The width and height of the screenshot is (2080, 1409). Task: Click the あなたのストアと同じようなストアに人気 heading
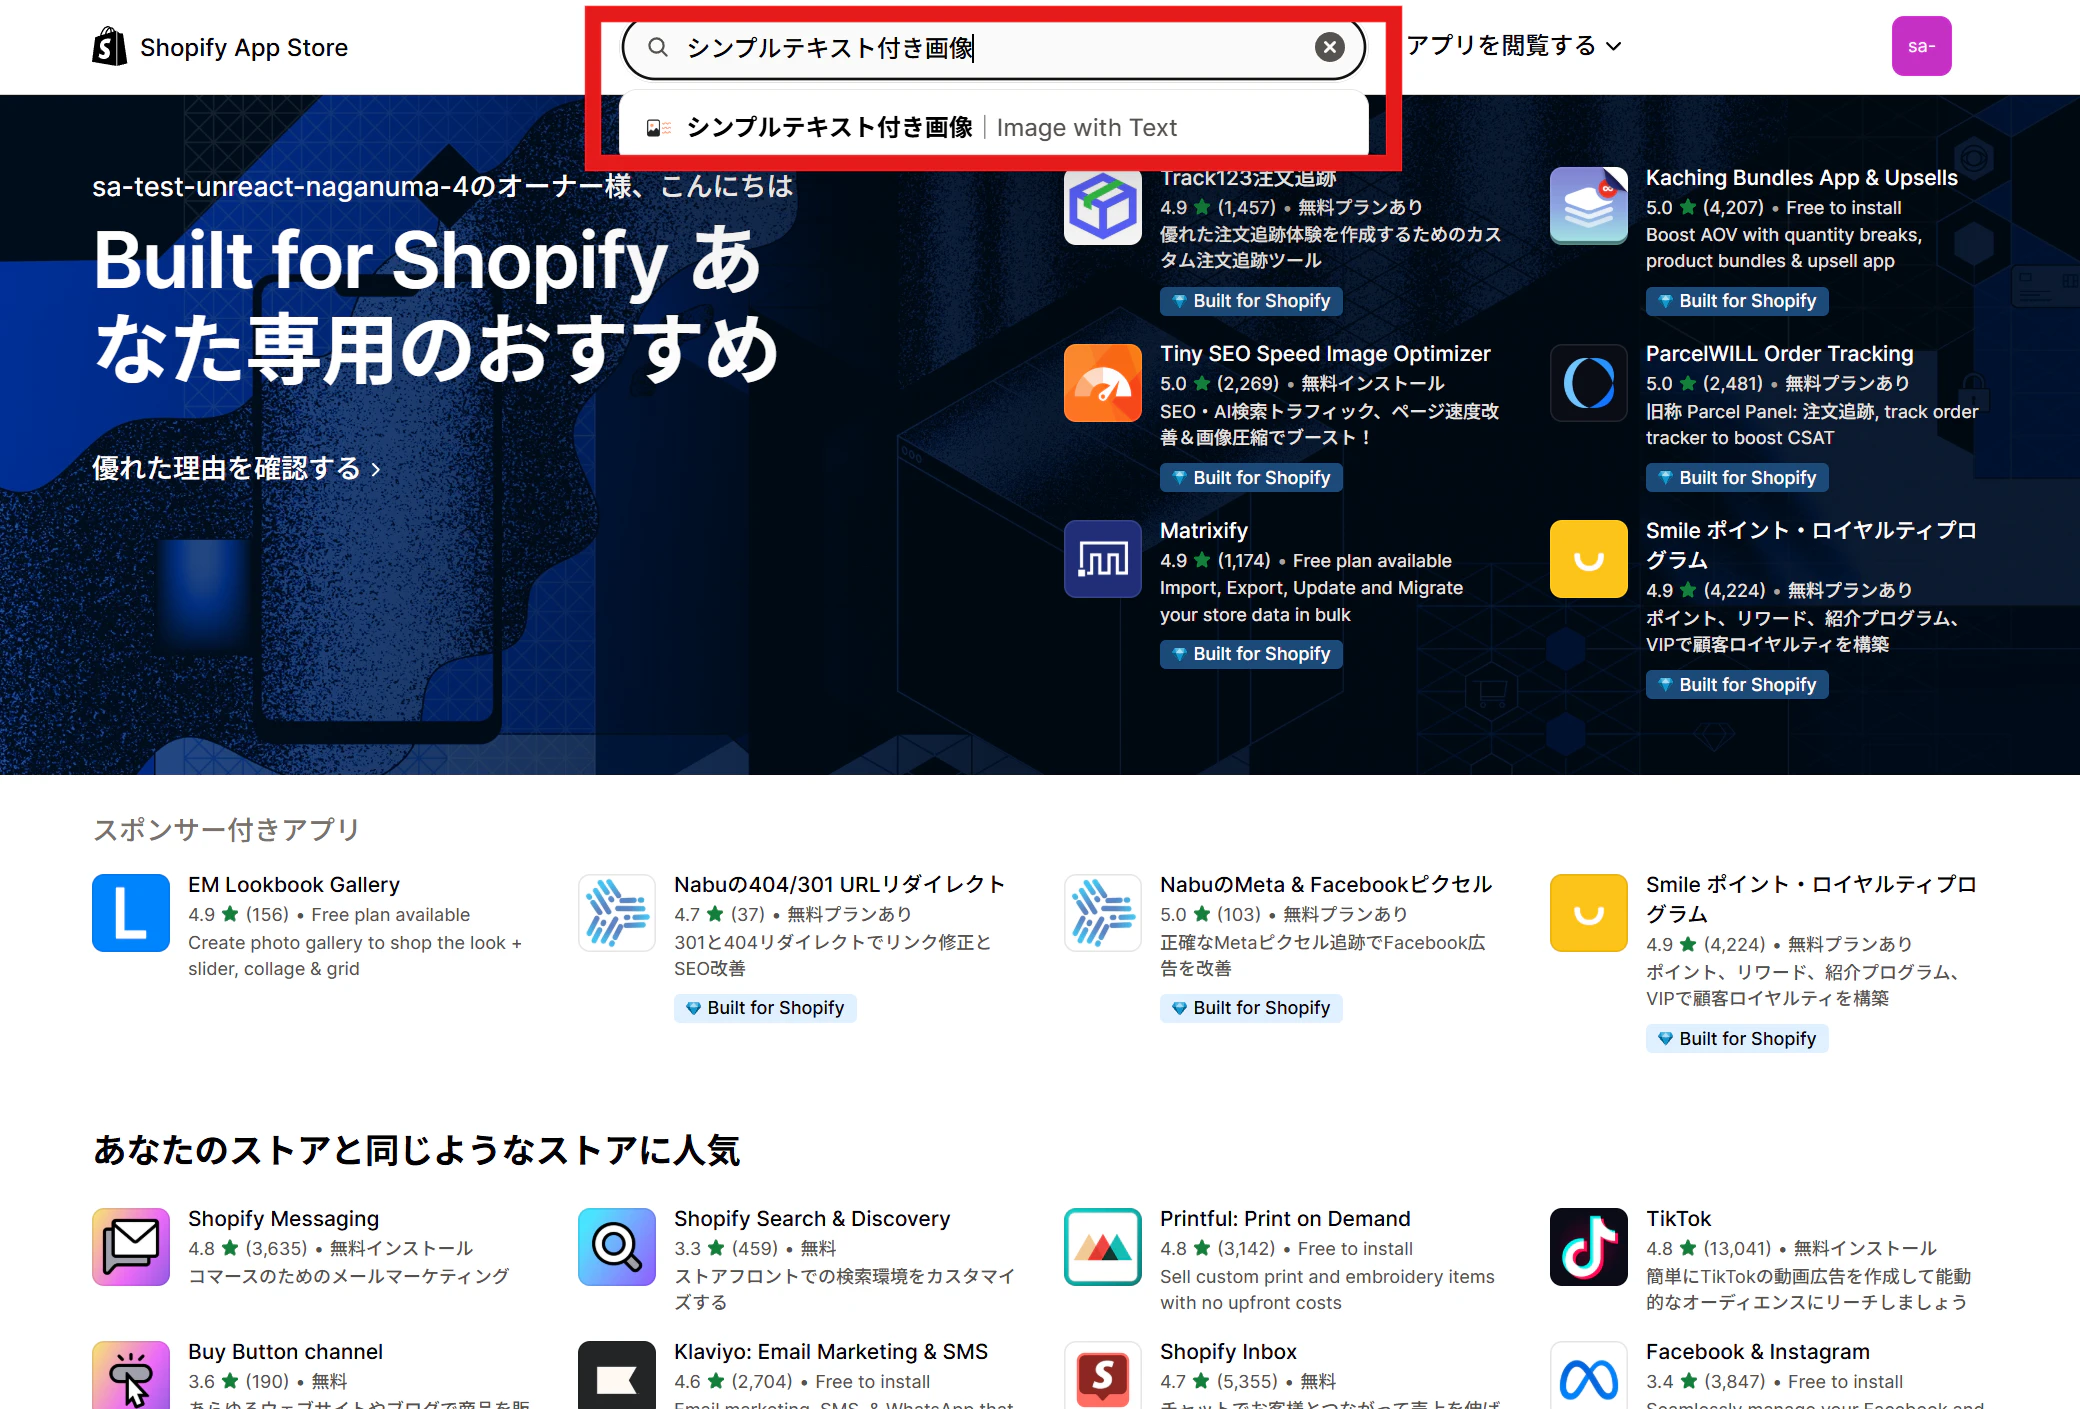click(x=416, y=1150)
